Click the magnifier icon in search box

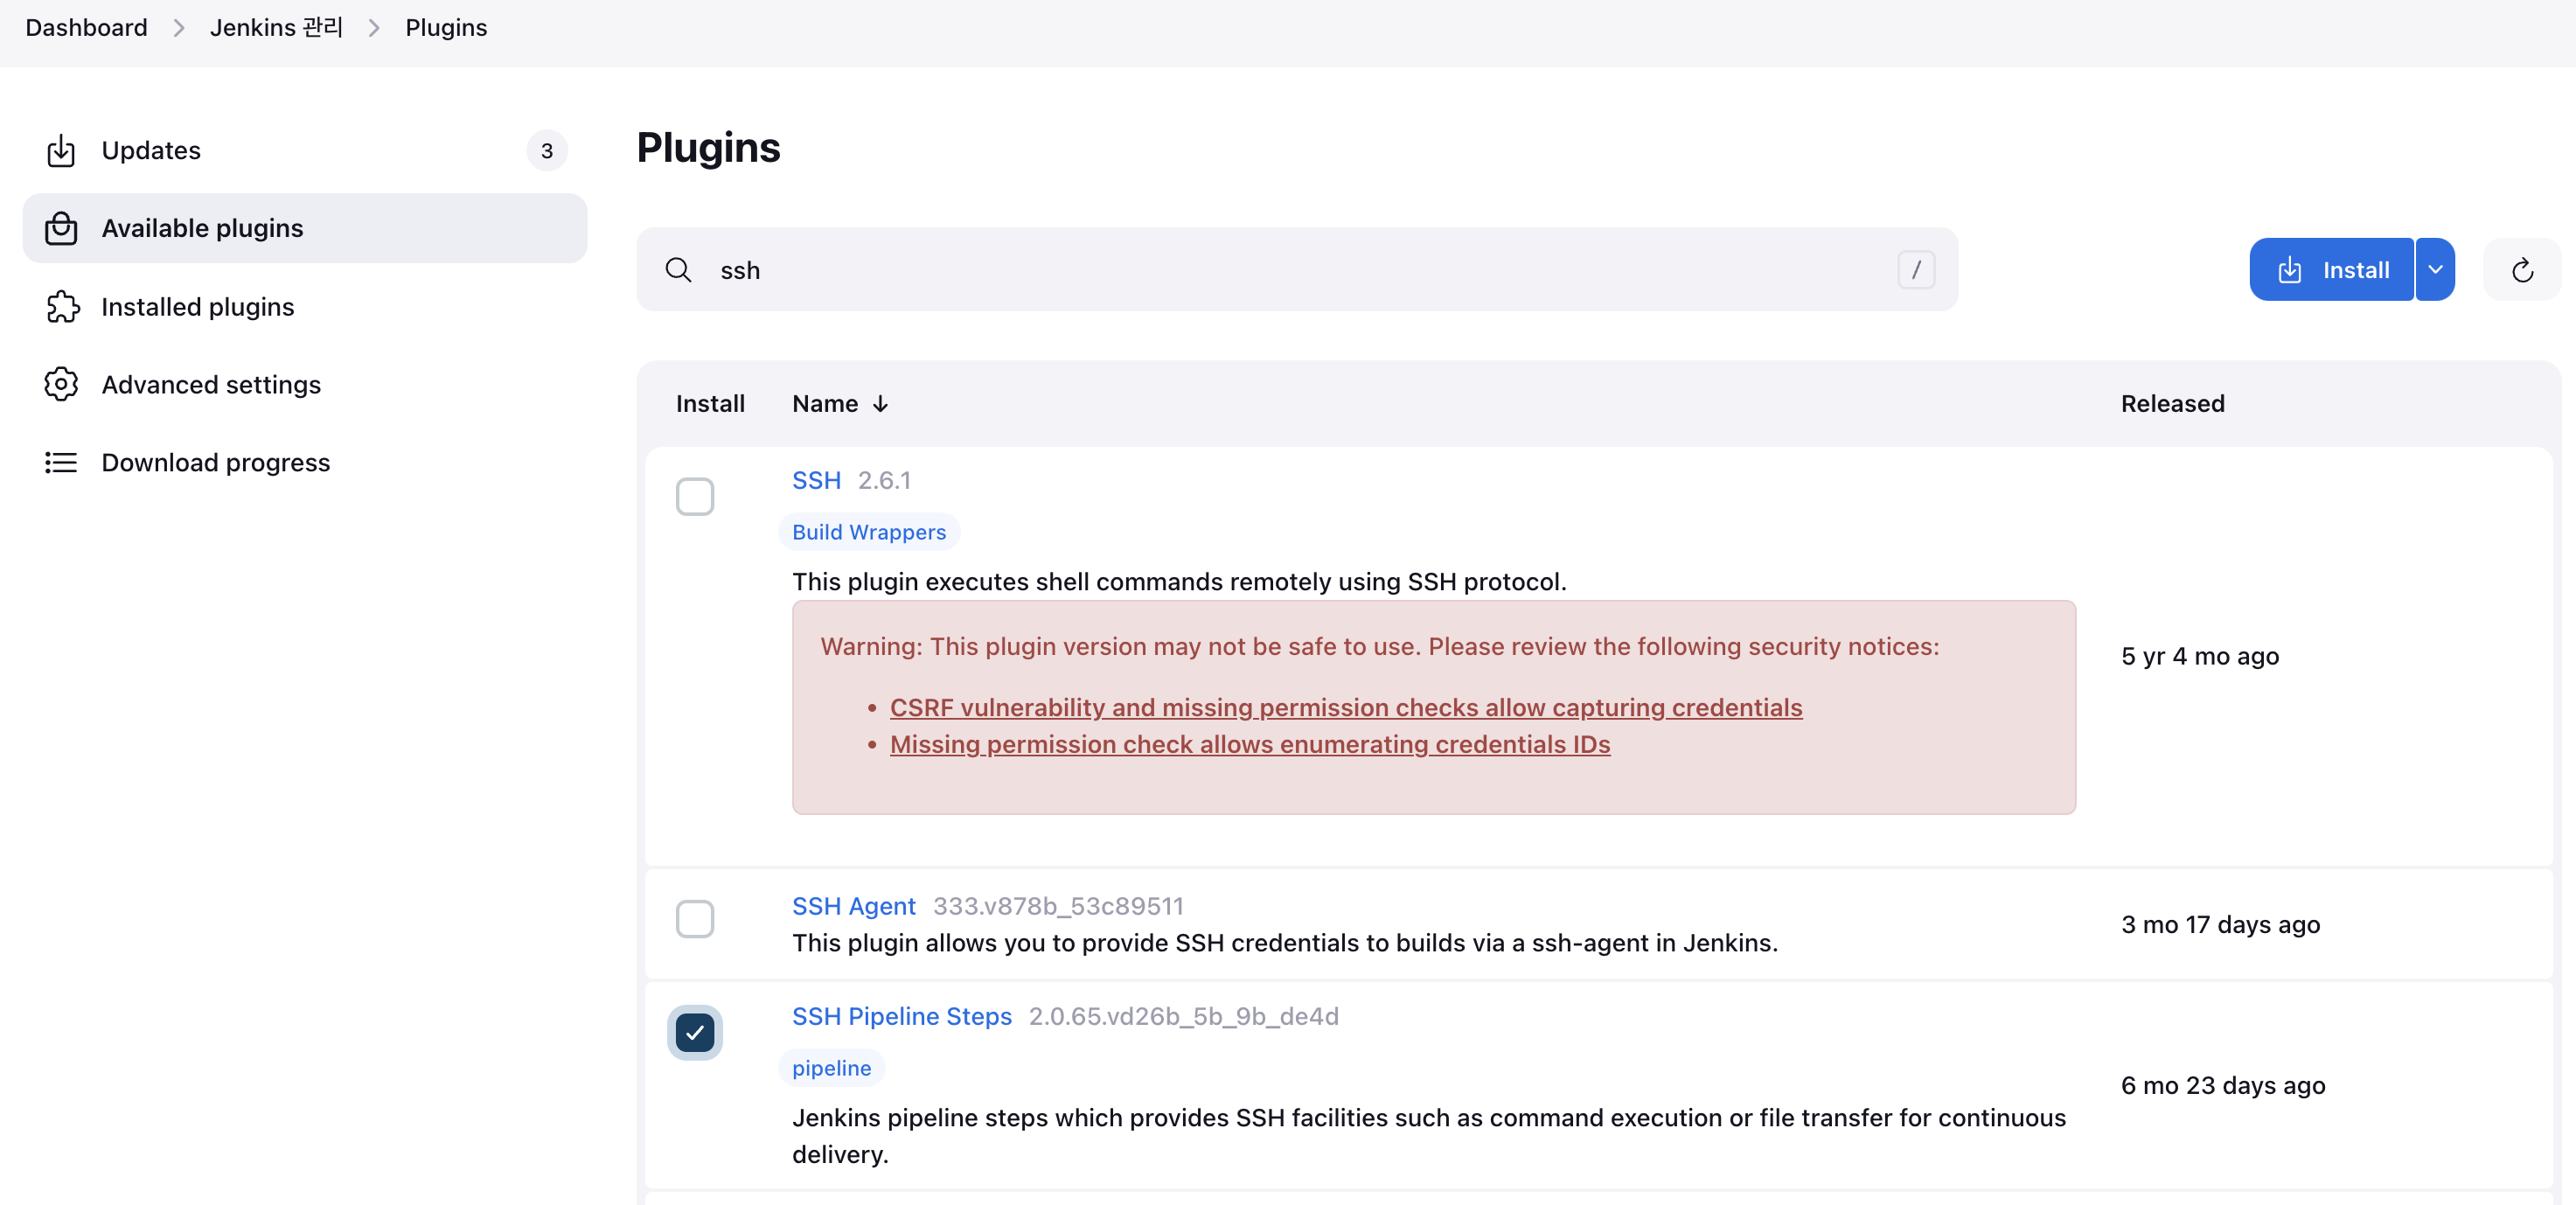678,270
